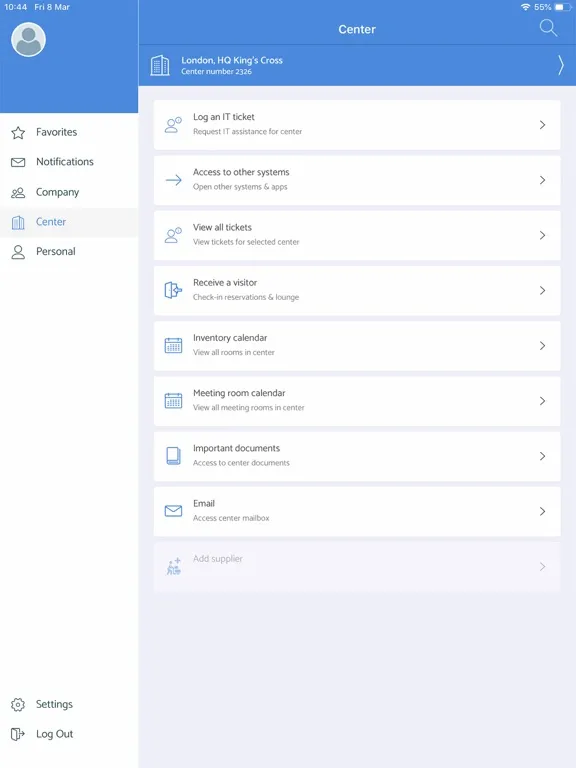The width and height of the screenshot is (576, 768).
Task: Click 'Request IT assistance for center' subtitle
Action: pyautogui.click(x=247, y=132)
